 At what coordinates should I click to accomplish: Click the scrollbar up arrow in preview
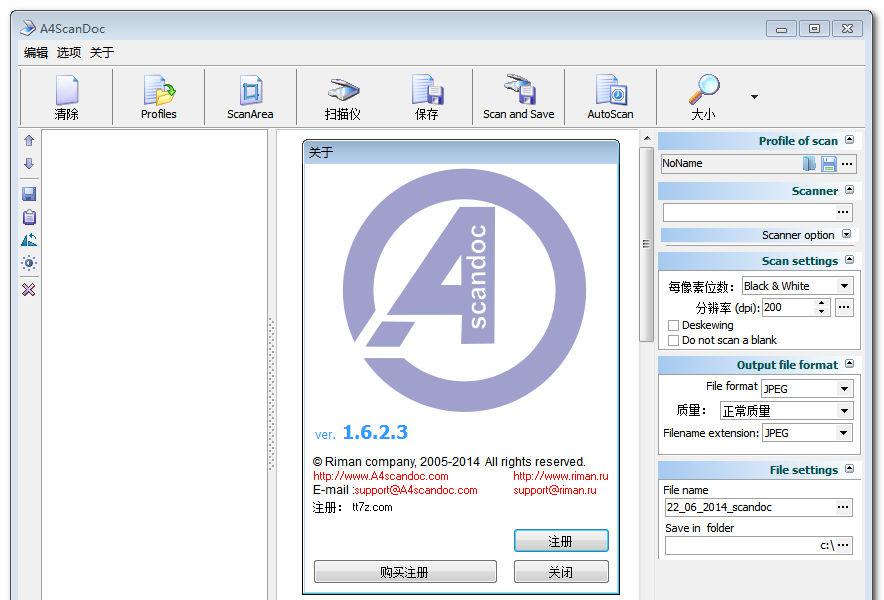[647, 138]
